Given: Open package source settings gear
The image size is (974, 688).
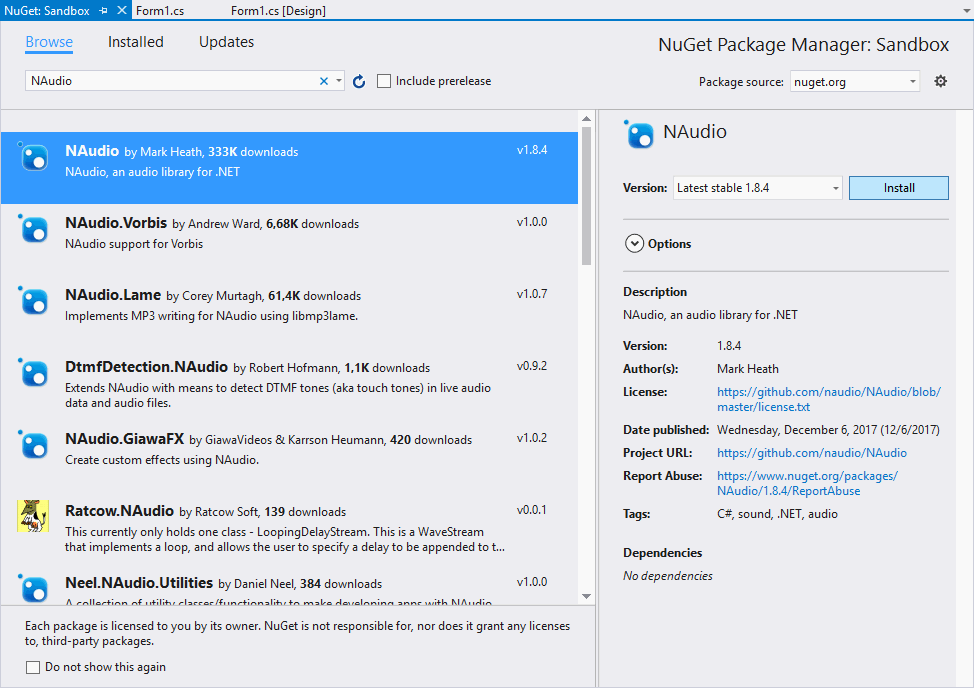Looking at the screenshot, I should pyautogui.click(x=940, y=81).
